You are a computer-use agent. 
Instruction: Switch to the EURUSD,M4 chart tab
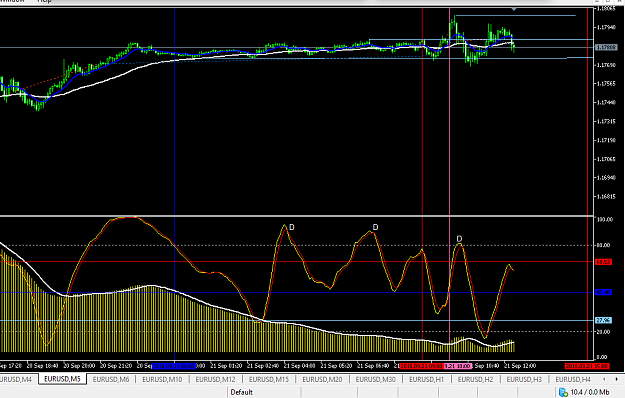click(16, 379)
